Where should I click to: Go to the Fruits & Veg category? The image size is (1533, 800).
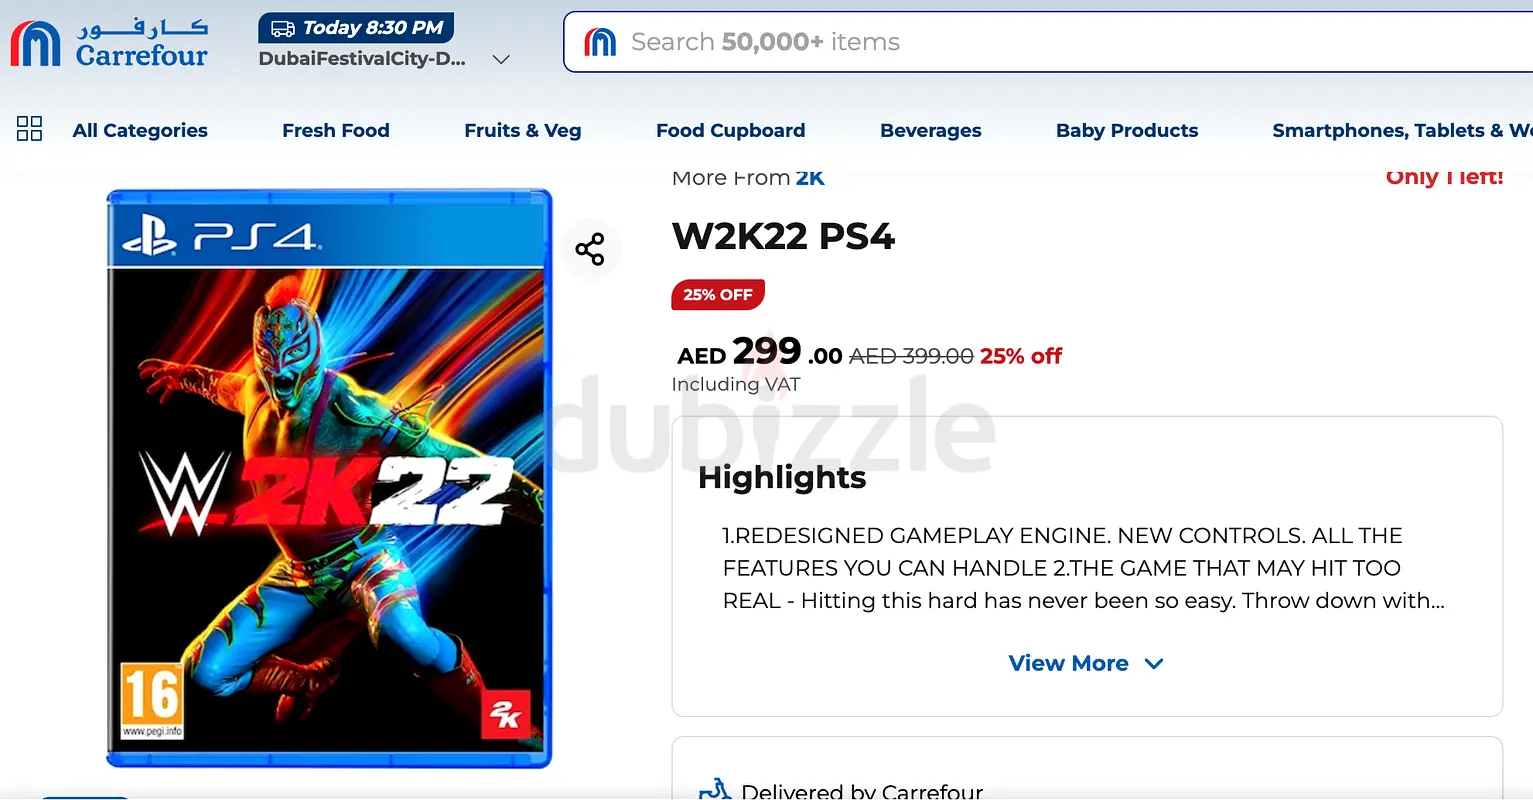523,130
